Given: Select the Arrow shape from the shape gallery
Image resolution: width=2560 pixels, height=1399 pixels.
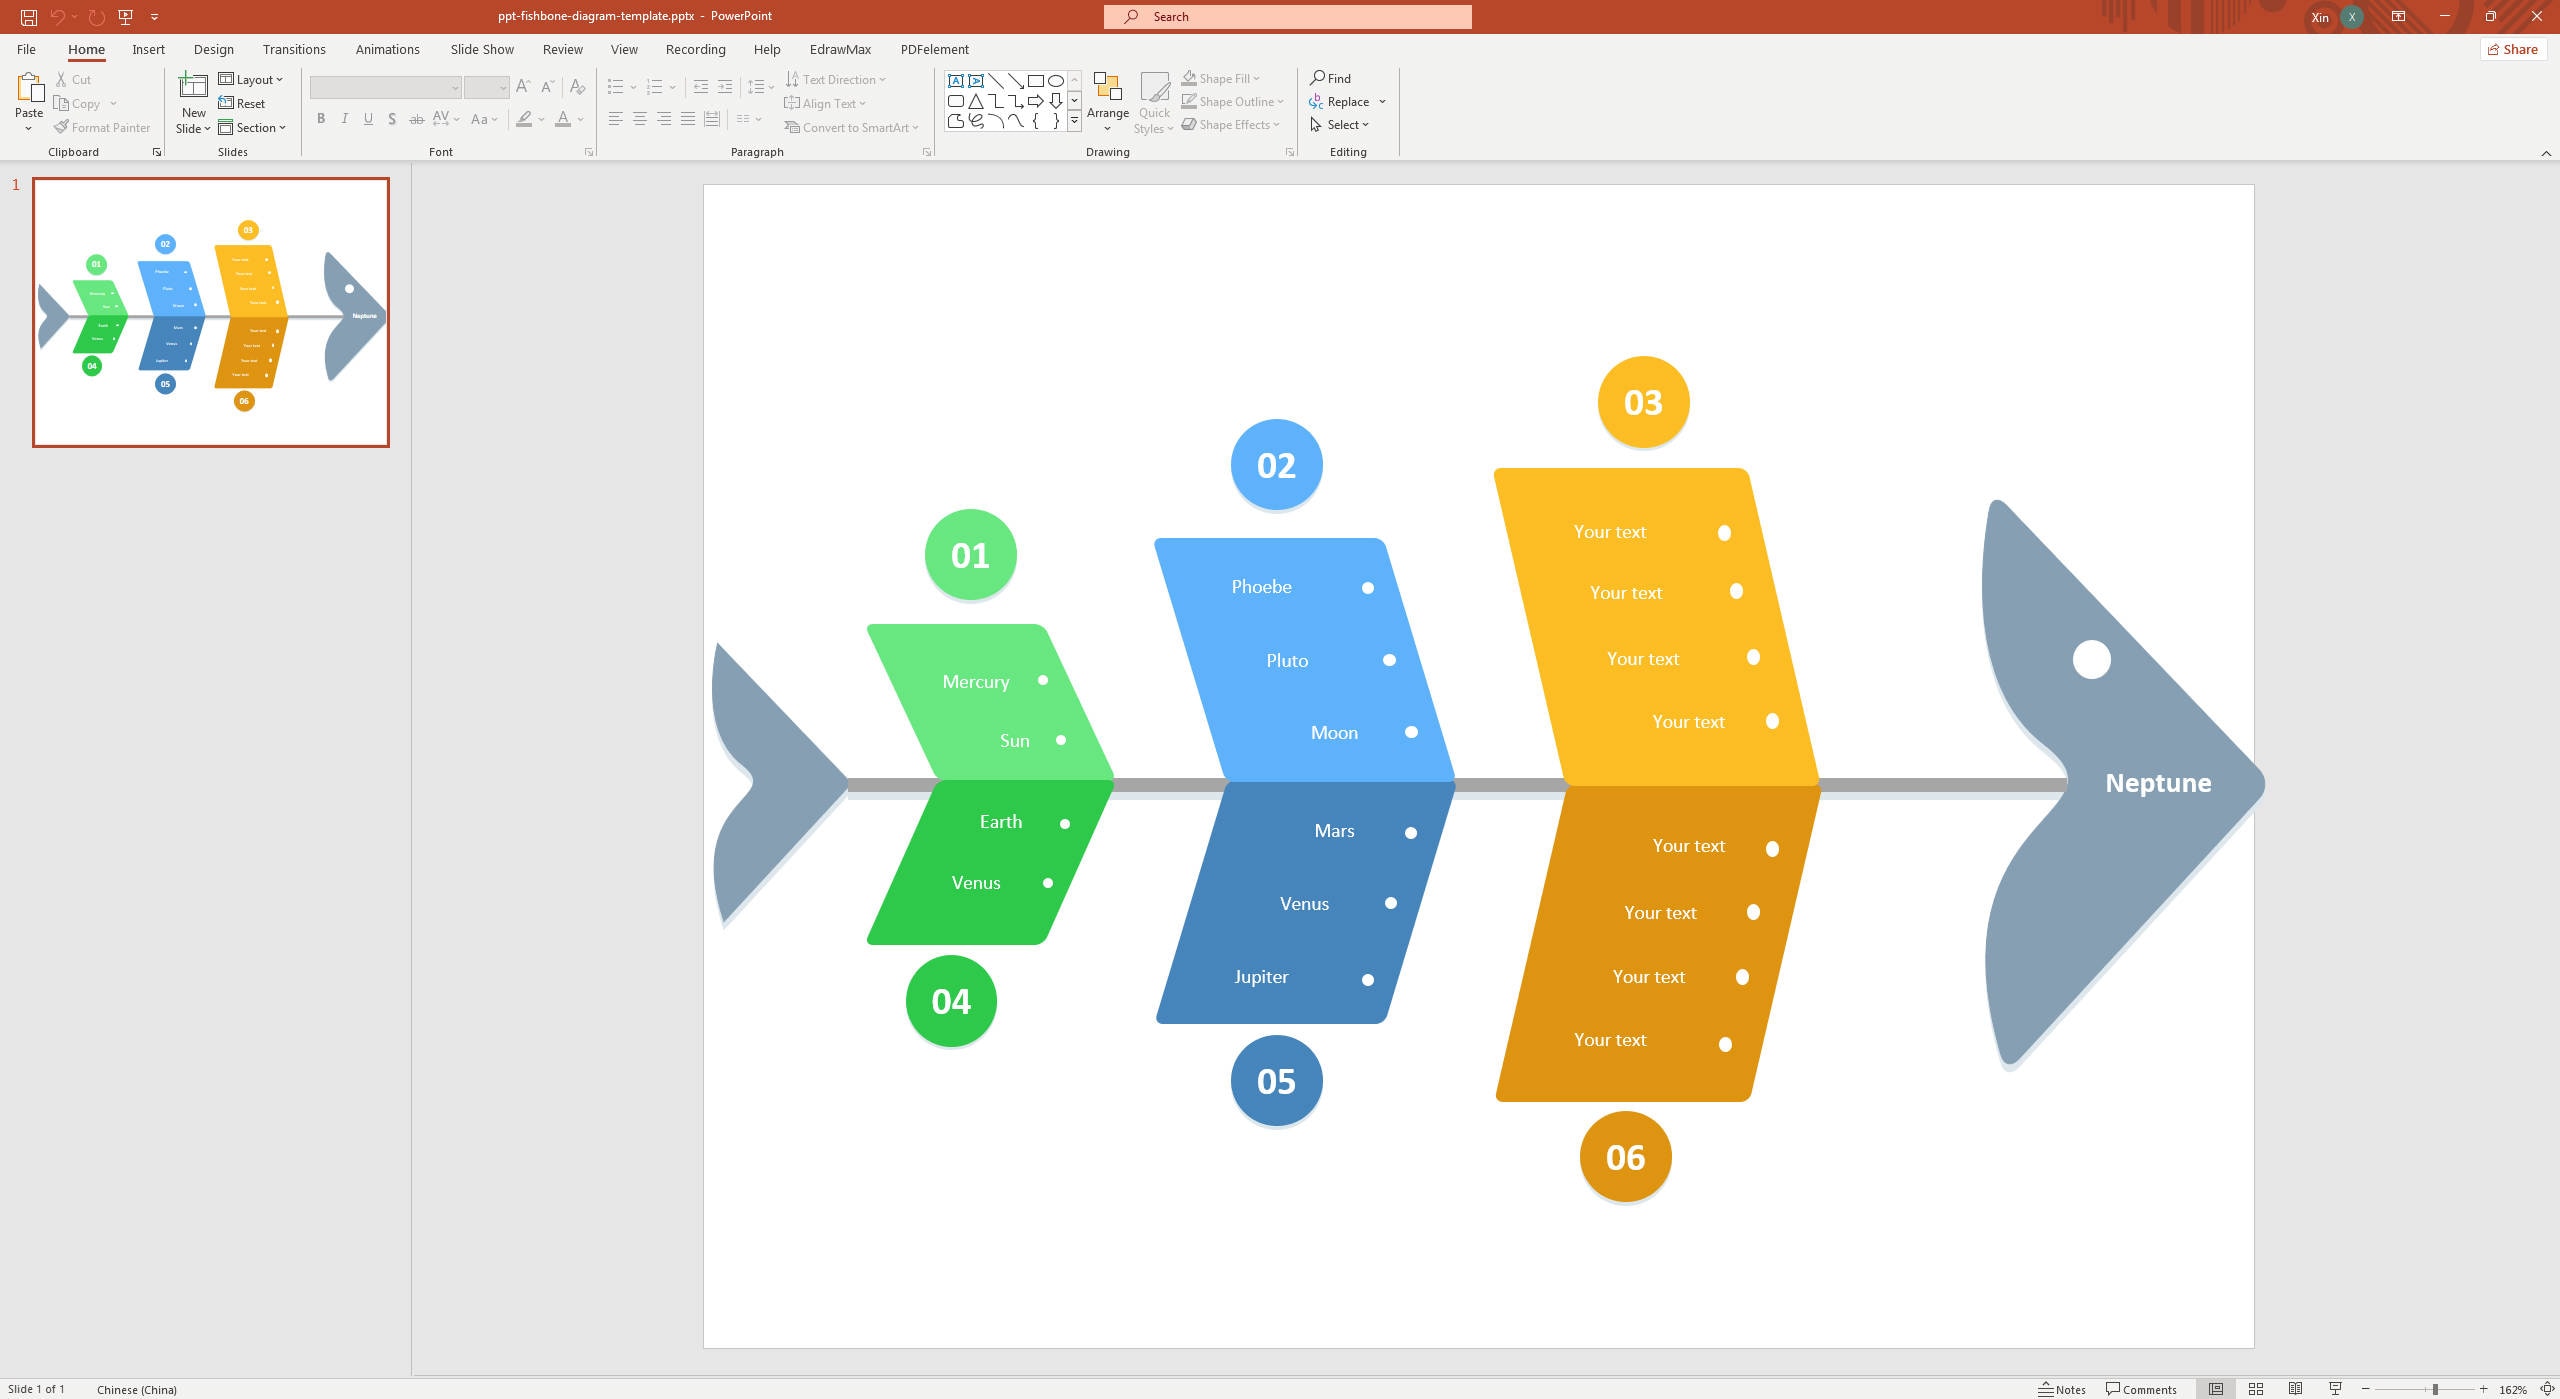Looking at the screenshot, I should (x=1016, y=80).
